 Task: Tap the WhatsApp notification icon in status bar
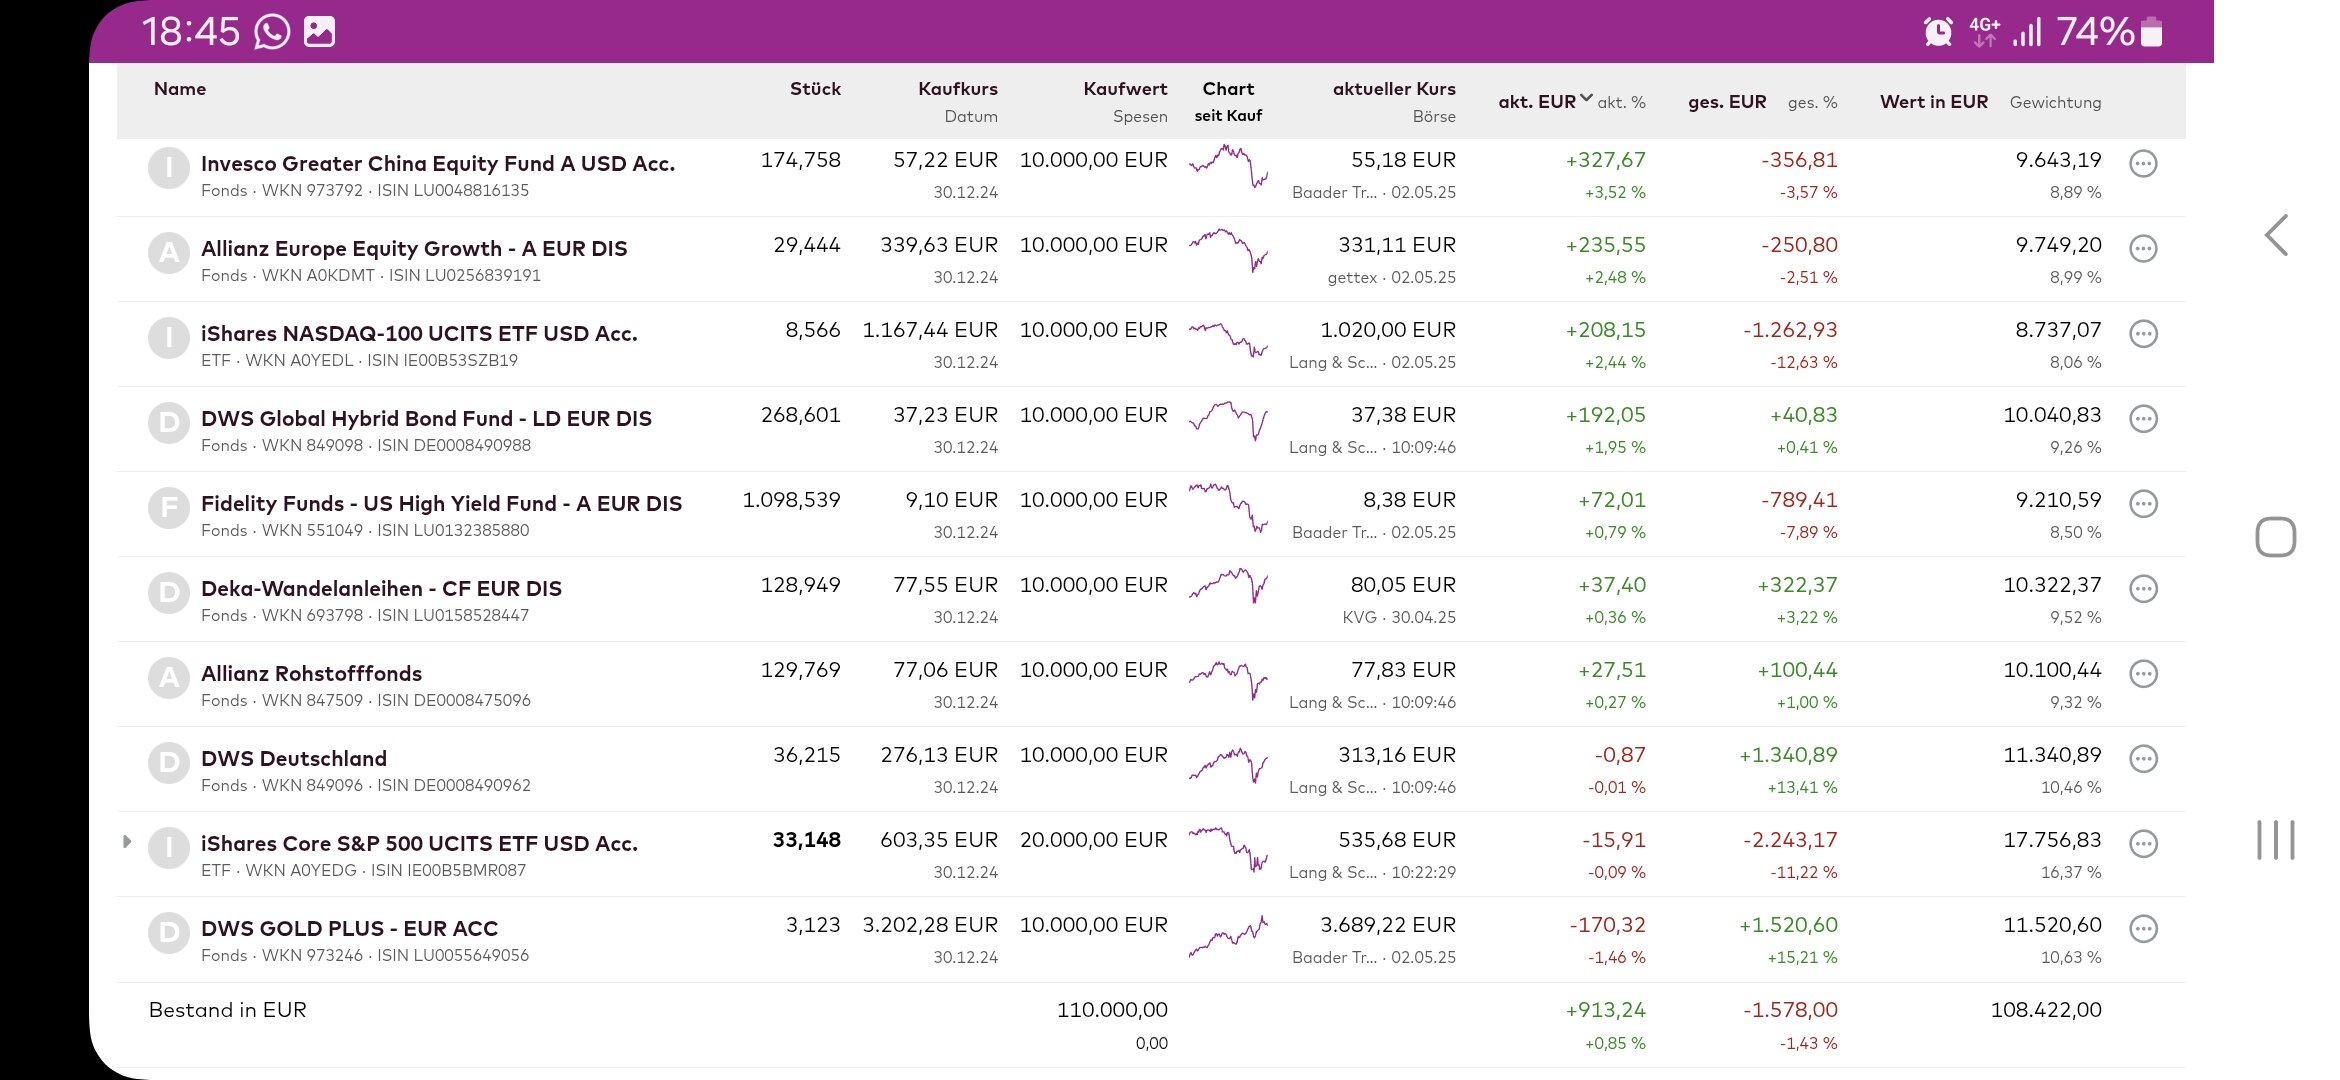point(272,32)
